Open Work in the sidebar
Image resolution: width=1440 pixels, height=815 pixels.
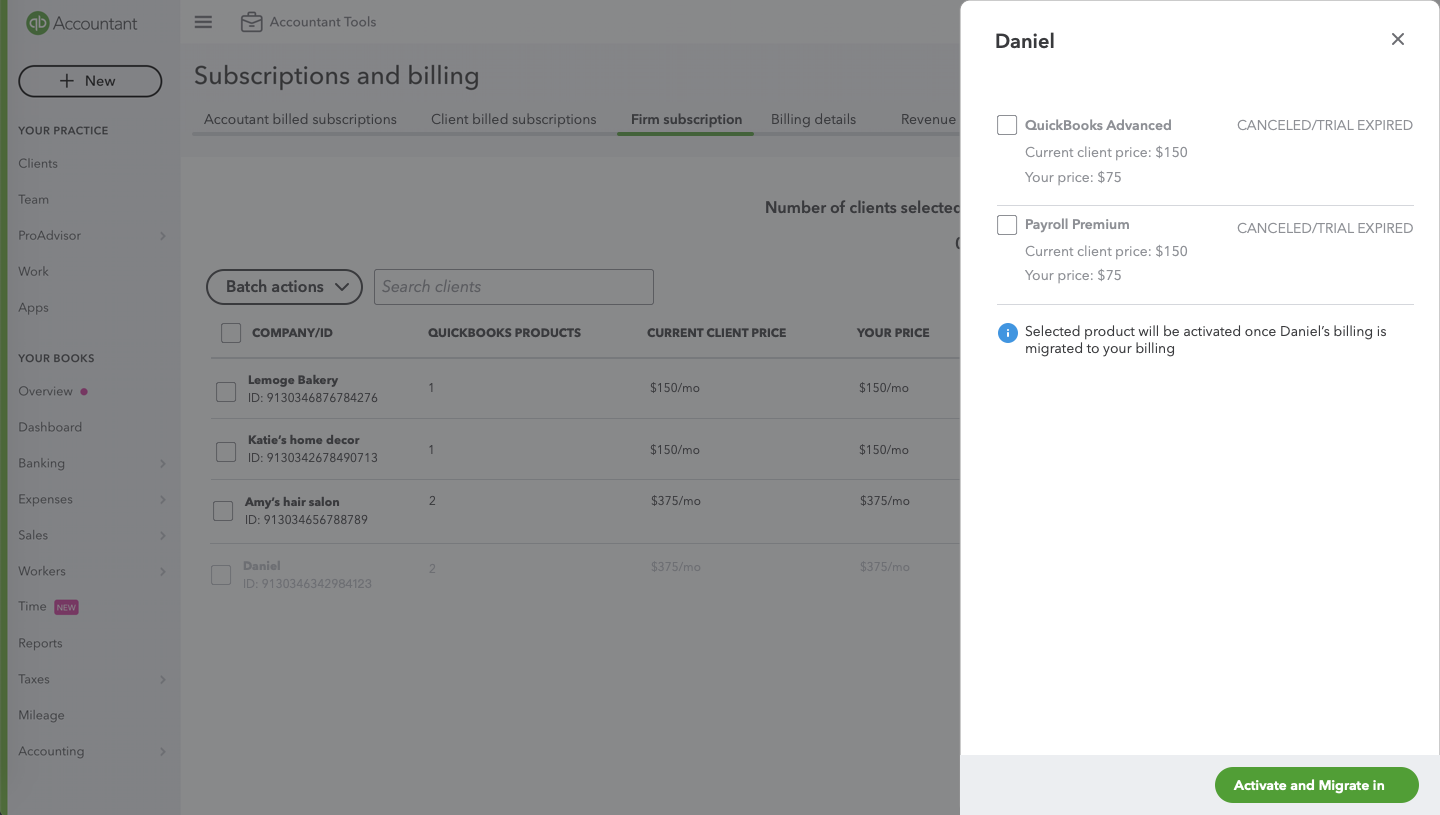tap(33, 271)
